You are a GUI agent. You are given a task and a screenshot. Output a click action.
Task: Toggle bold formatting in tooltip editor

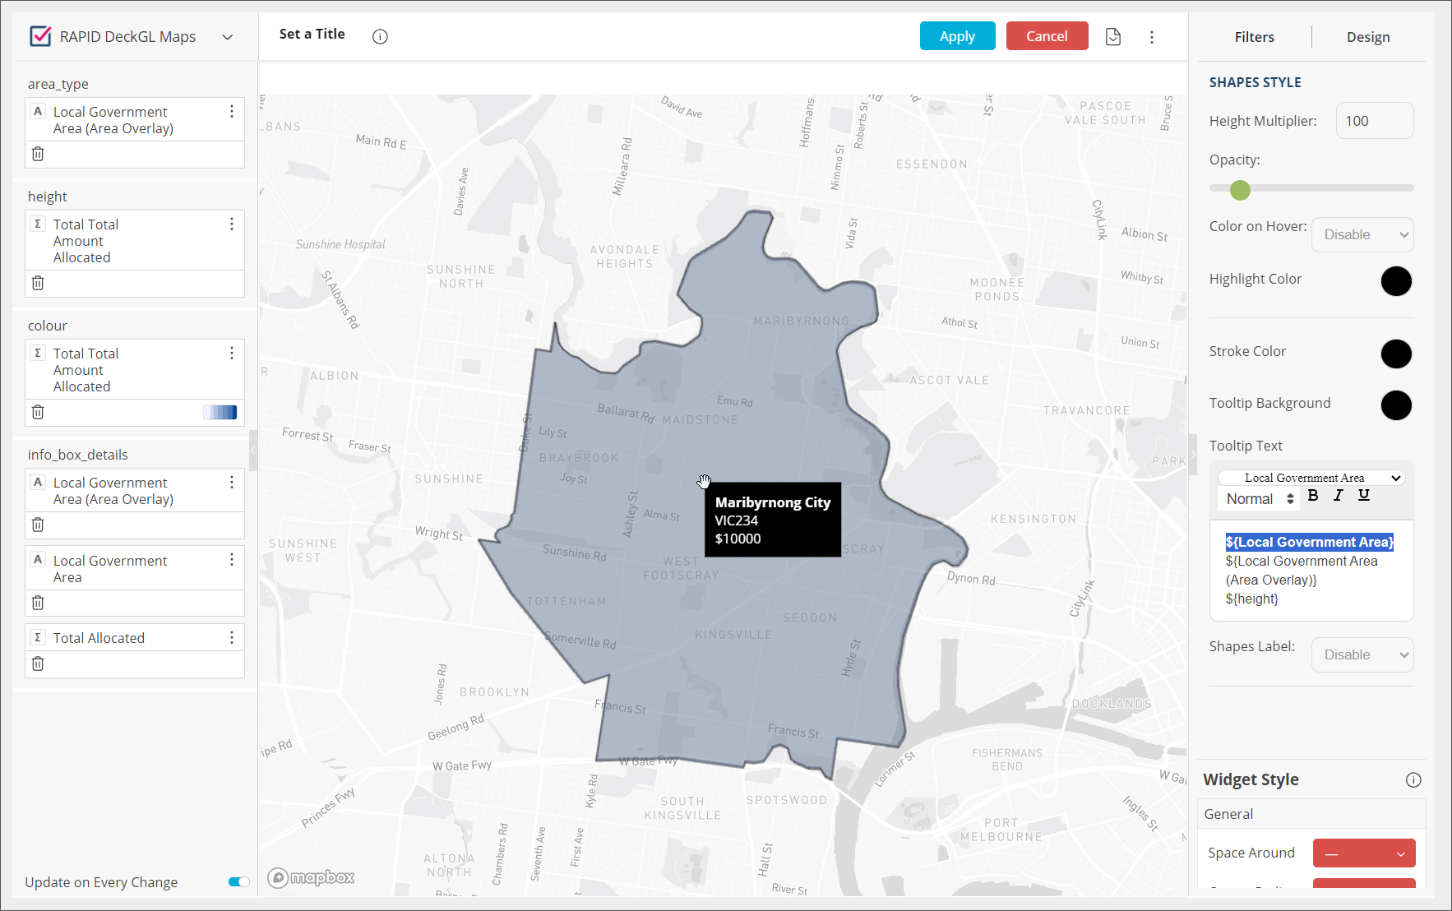1313,496
